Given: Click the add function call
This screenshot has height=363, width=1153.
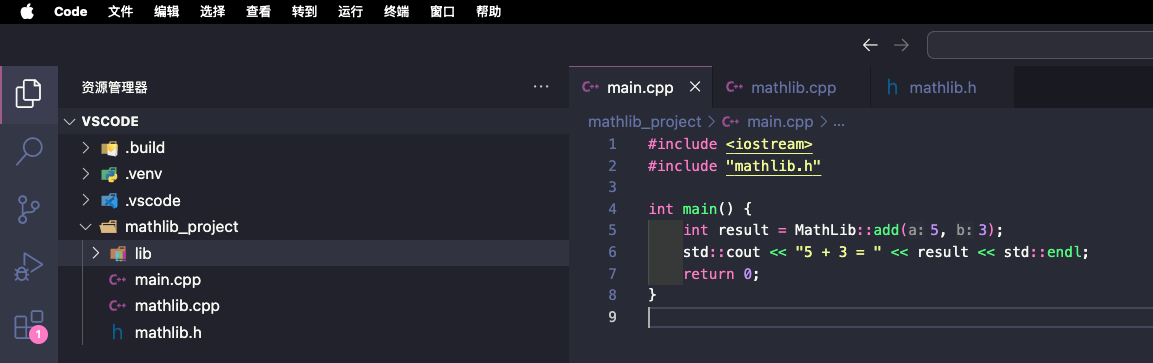Looking at the screenshot, I should tap(887, 230).
